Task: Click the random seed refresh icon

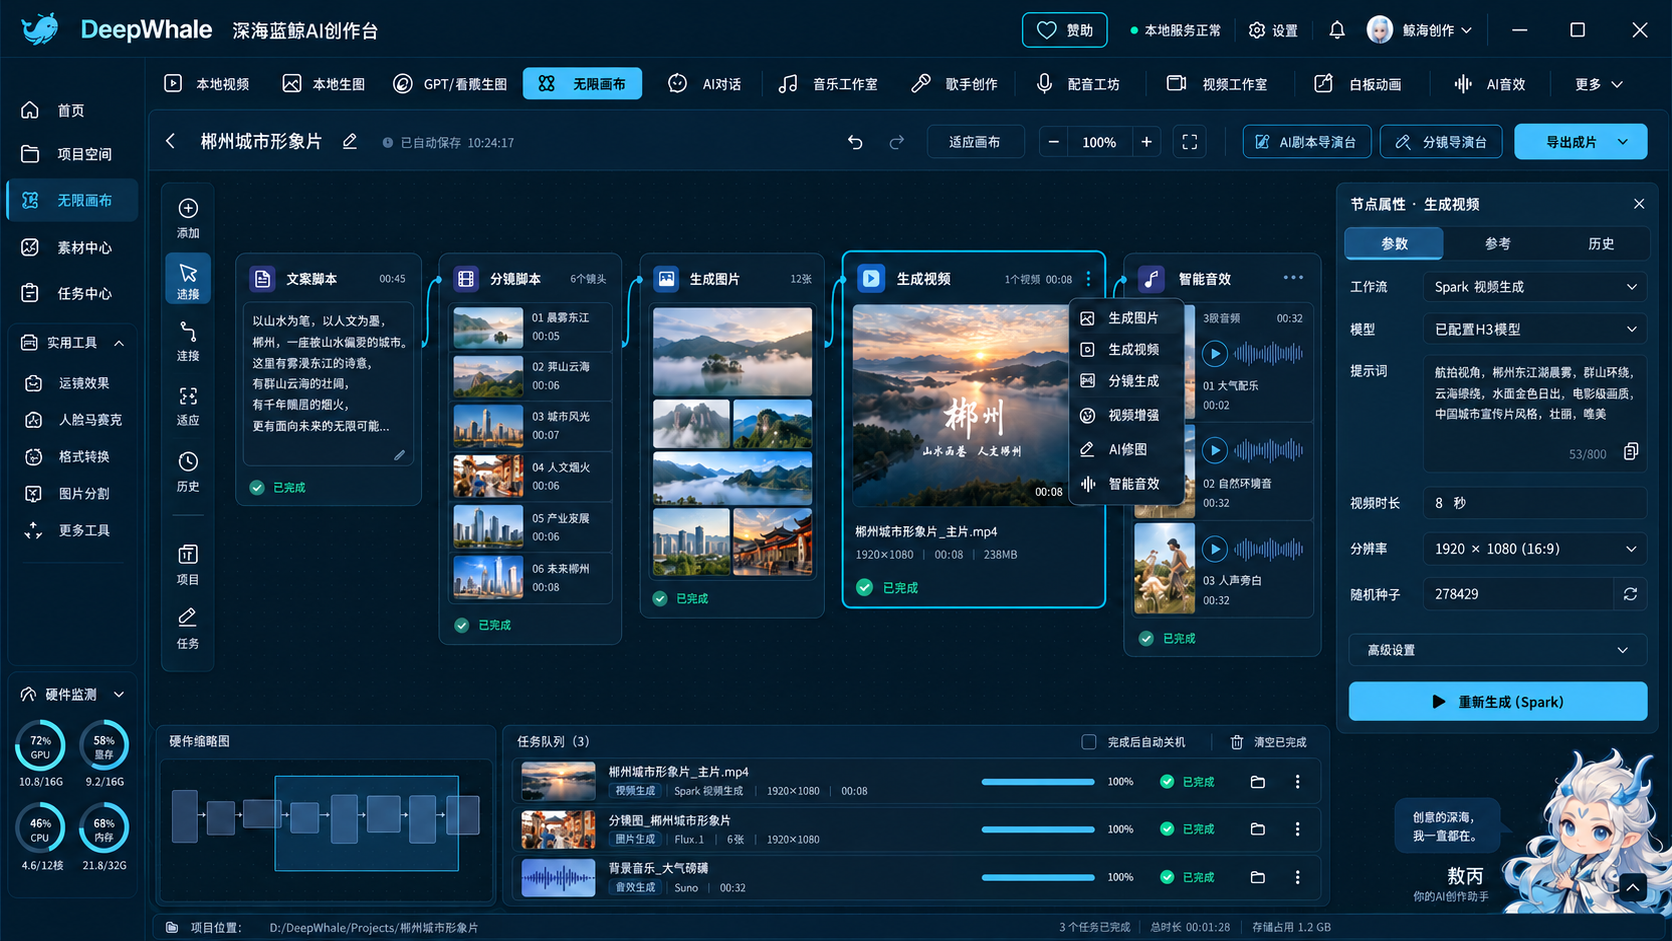Action: [x=1630, y=594]
